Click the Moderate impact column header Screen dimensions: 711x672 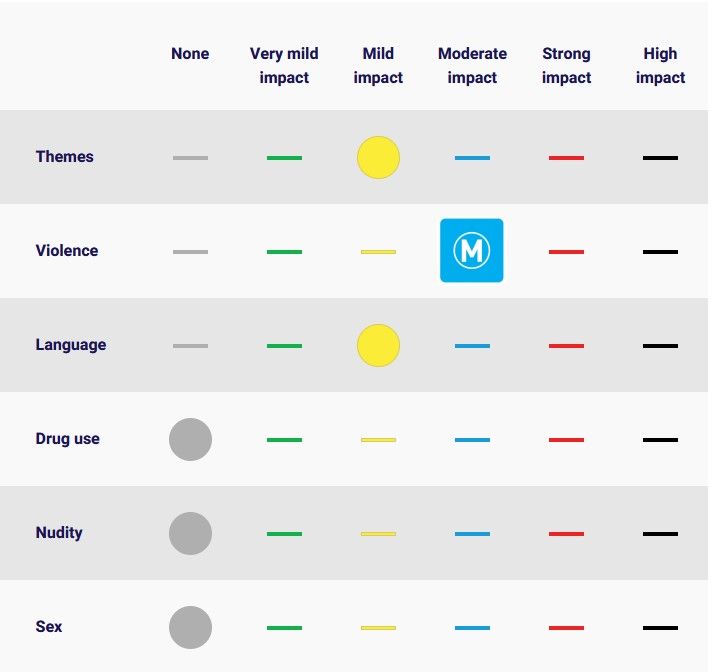[472, 65]
